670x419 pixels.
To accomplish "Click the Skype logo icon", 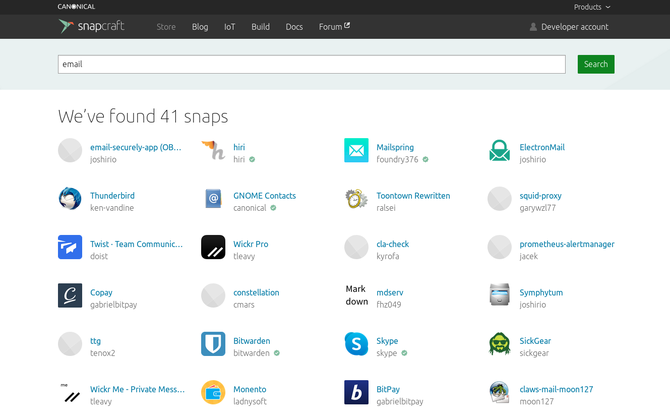I will (x=356, y=344).
